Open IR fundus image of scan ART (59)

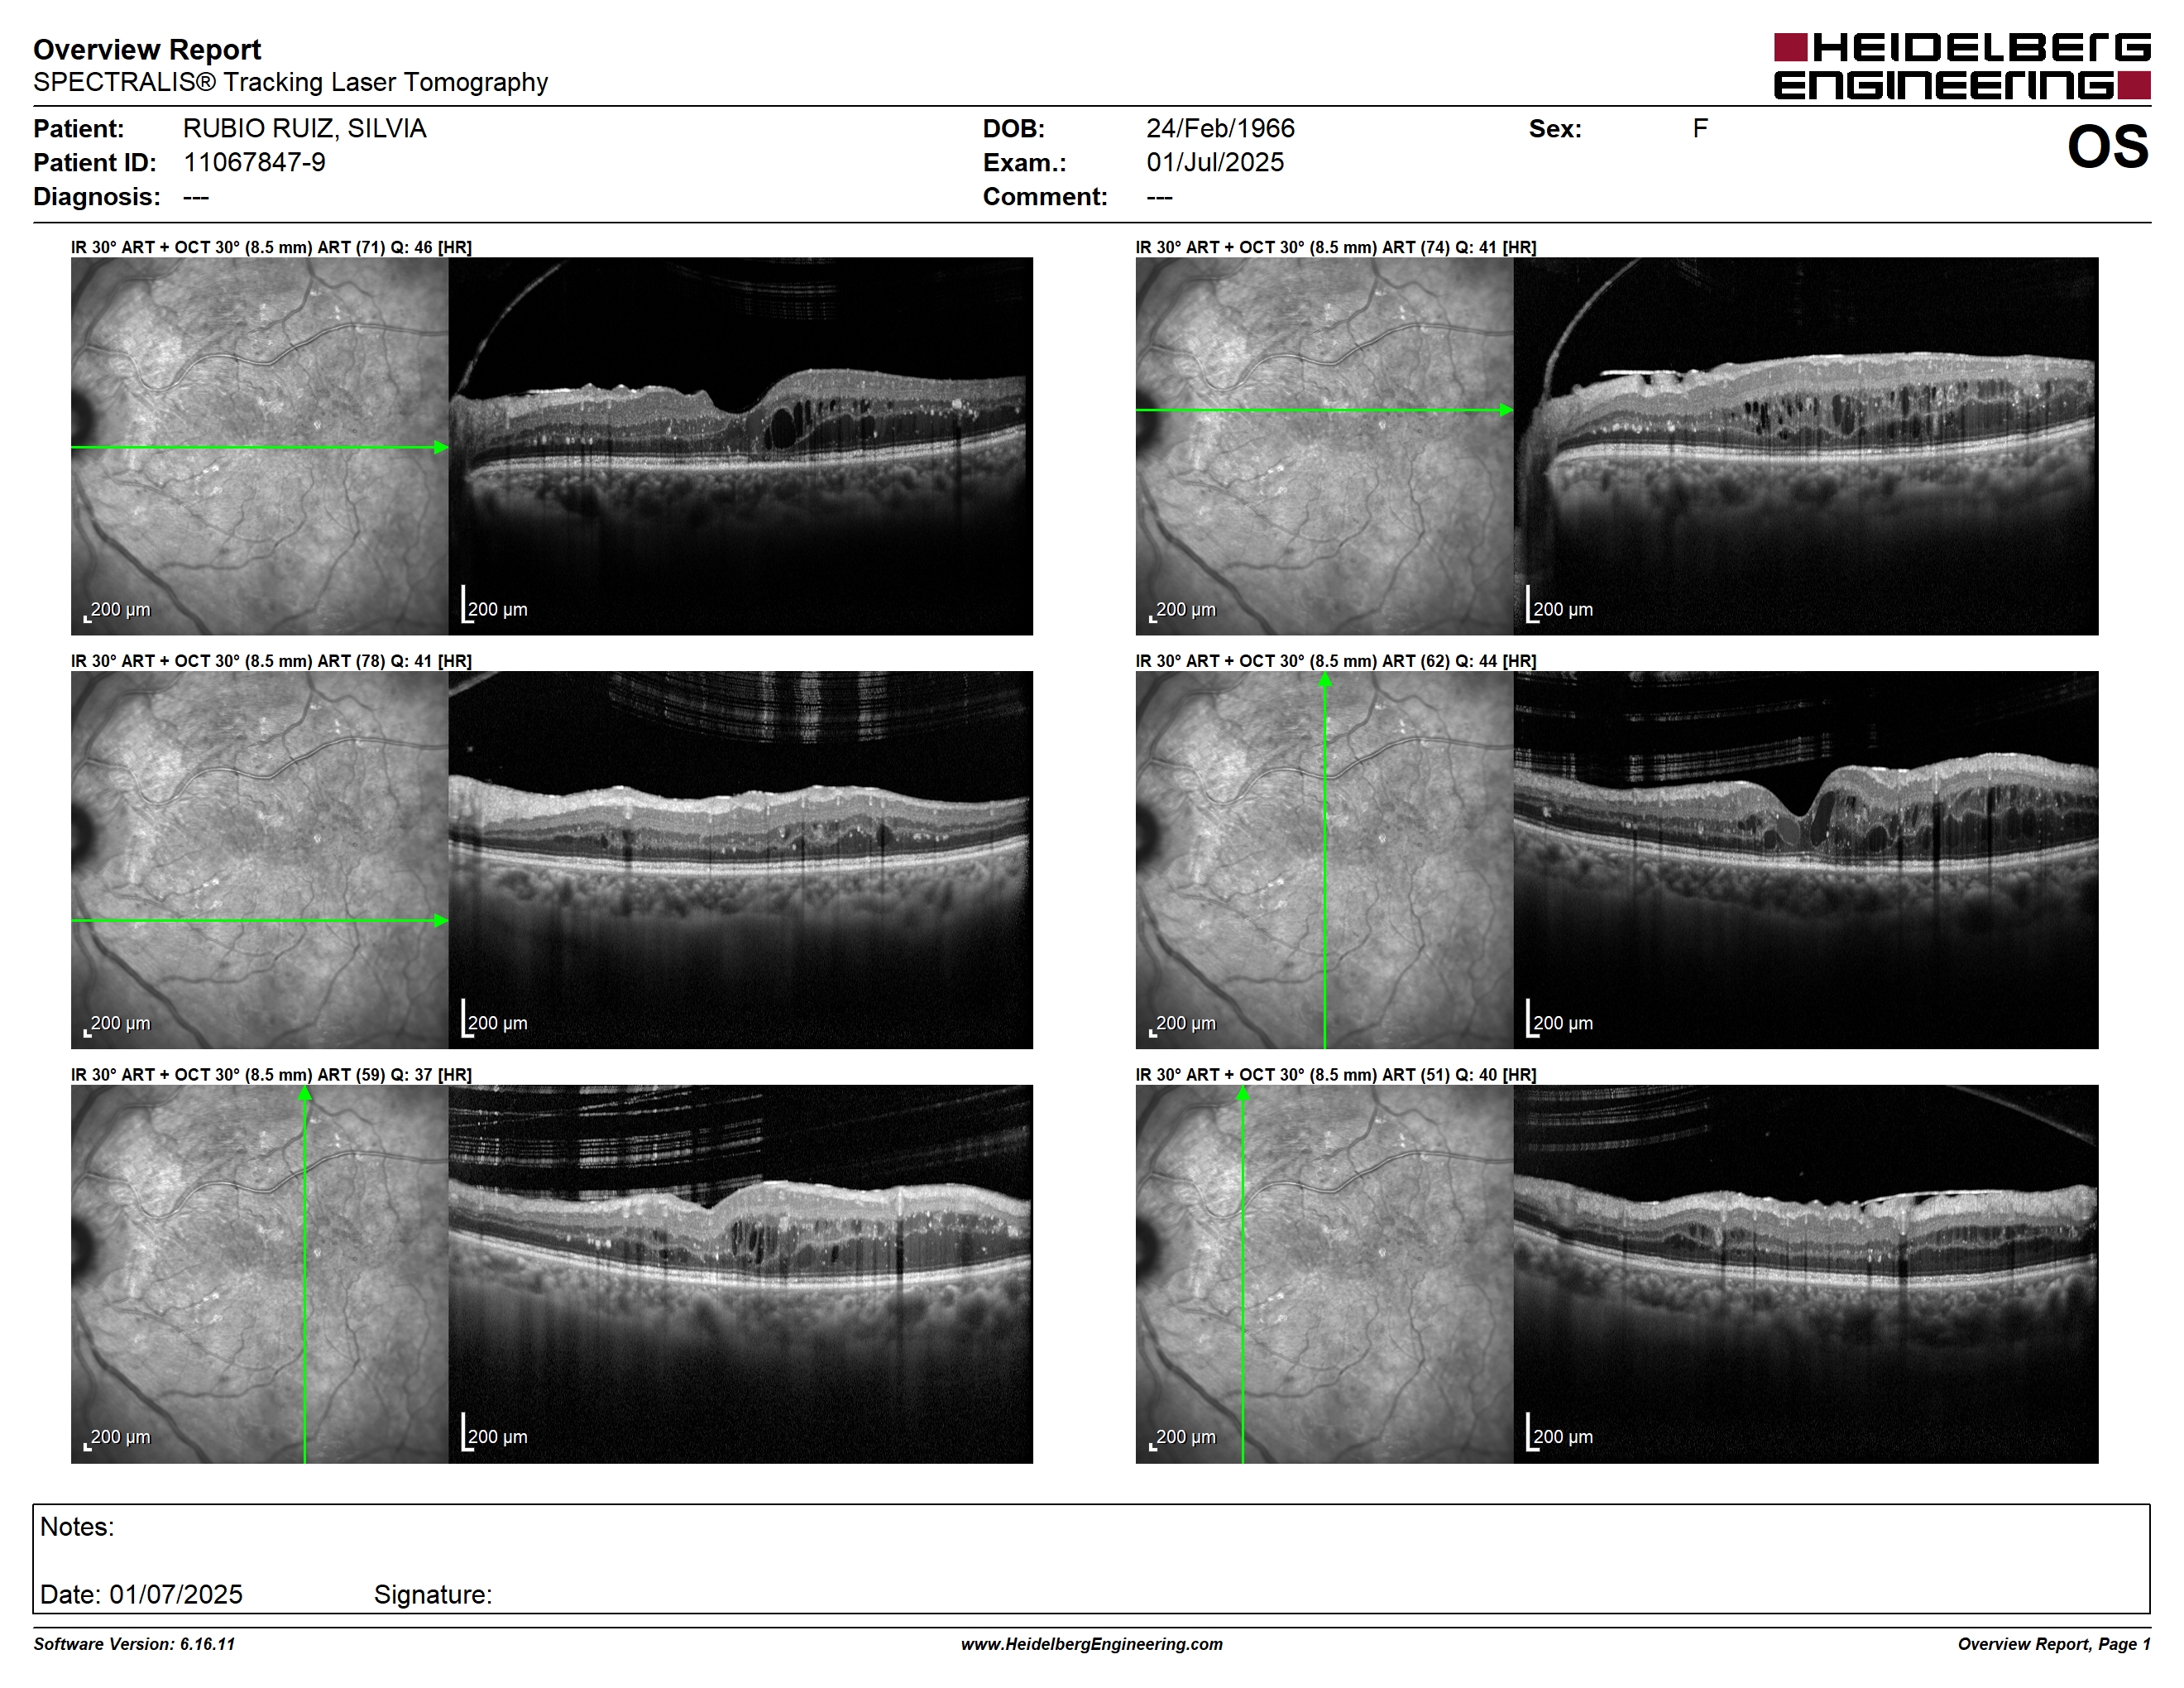click(x=259, y=1274)
